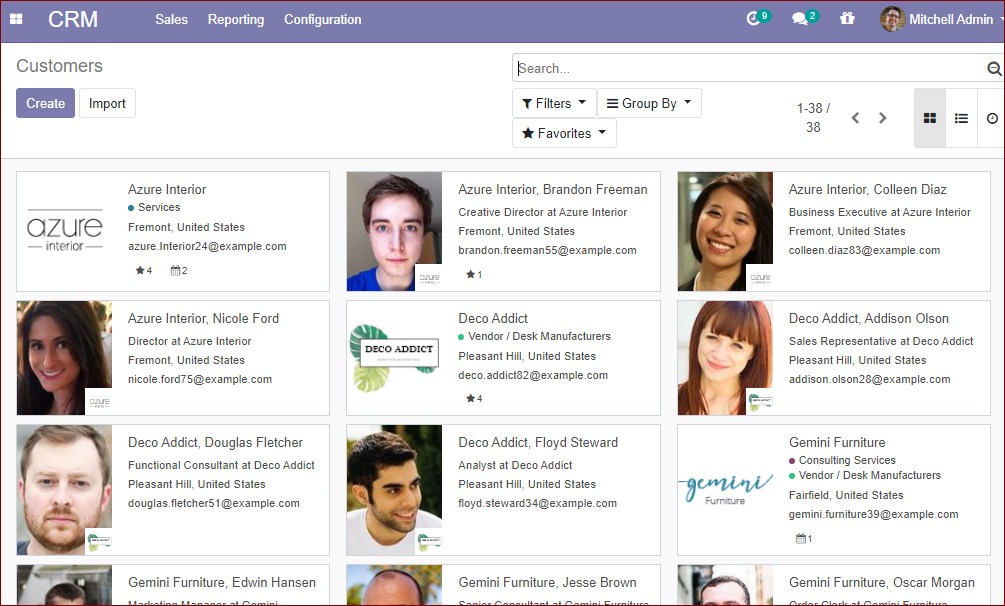The height and width of the screenshot is (606, 1005).
Task: Open the Reporting menu
Action: tap(236, 19)
